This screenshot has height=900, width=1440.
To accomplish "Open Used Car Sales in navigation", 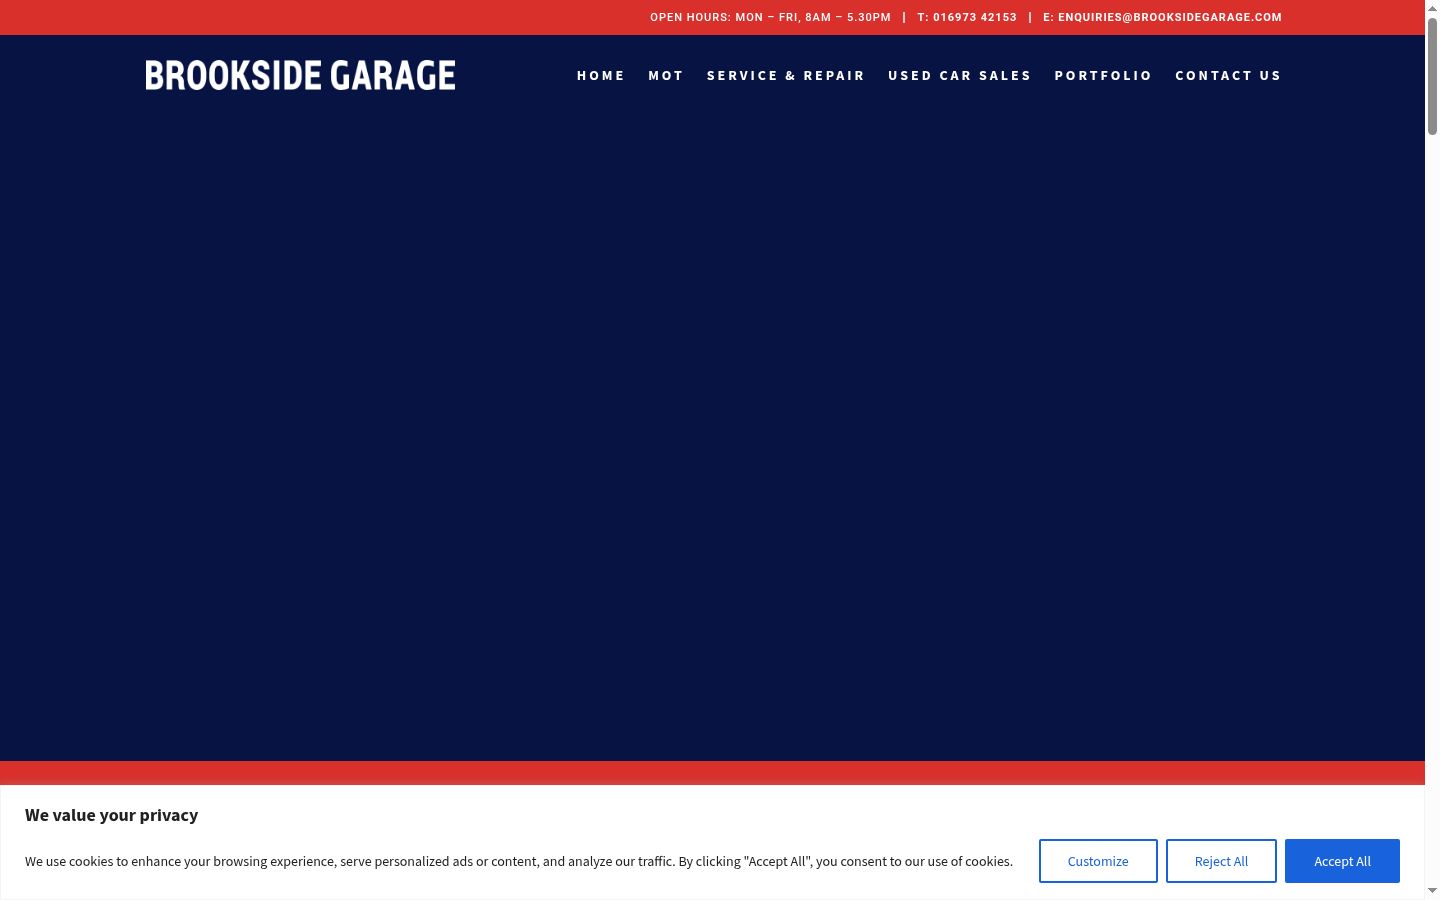I will [x=959, y=76].
